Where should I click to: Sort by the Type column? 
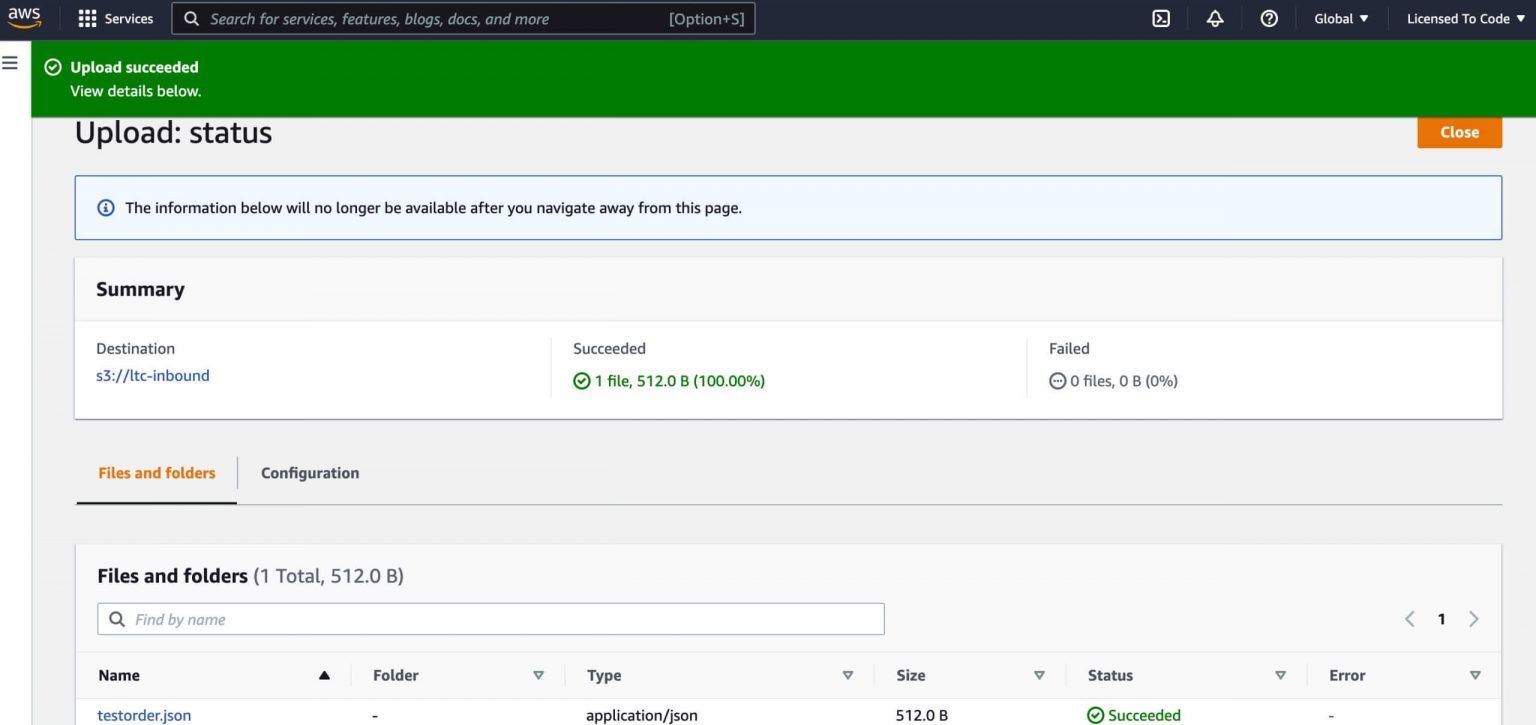847,676
